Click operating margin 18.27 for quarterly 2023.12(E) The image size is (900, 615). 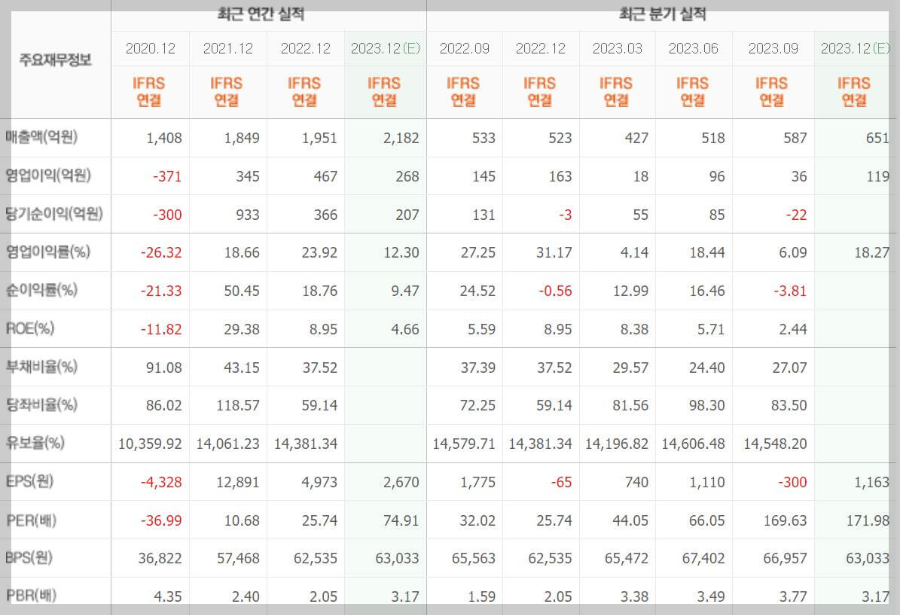(x=872, y=253)
